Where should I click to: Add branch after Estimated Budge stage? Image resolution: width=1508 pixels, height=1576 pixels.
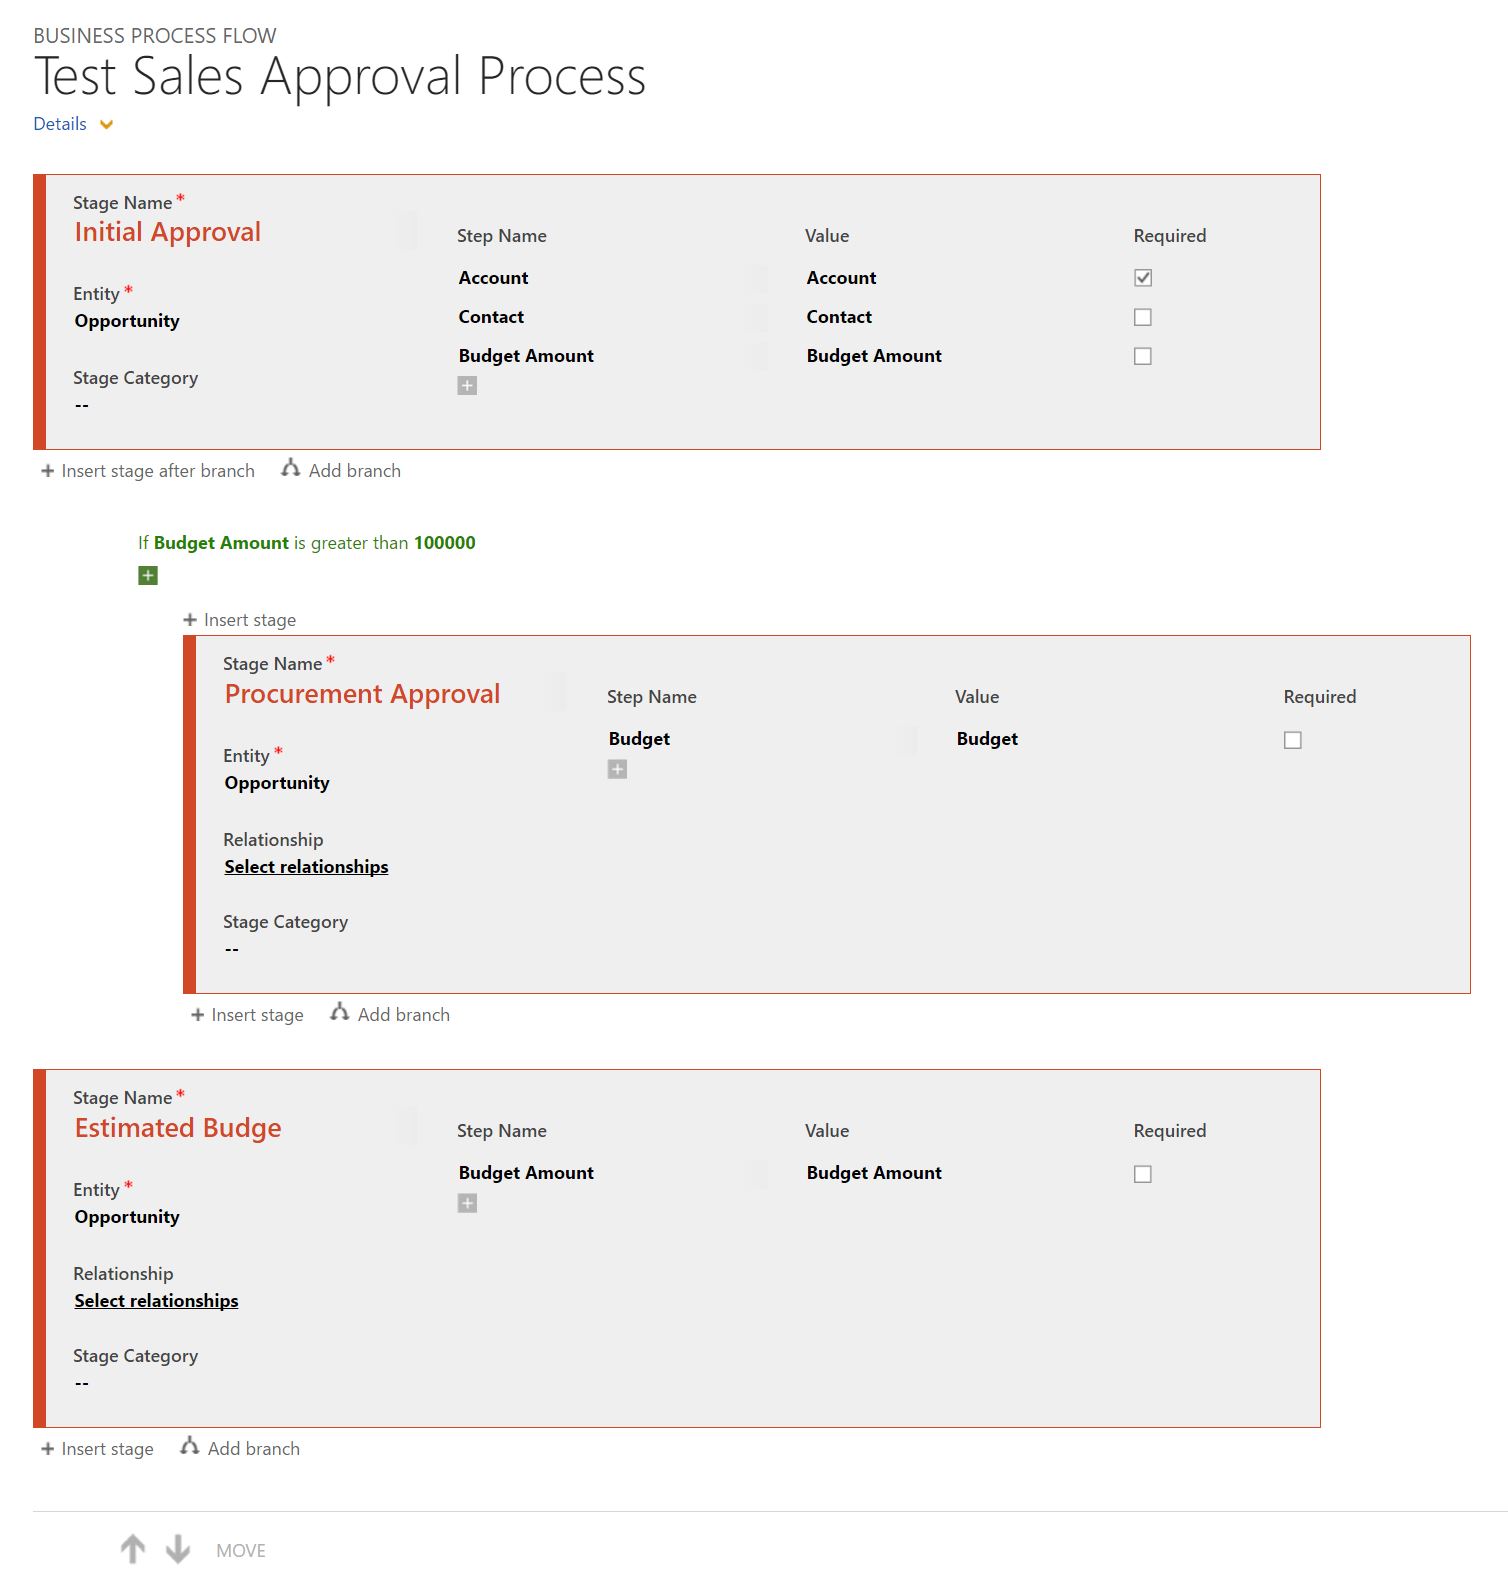[240, 1448]
